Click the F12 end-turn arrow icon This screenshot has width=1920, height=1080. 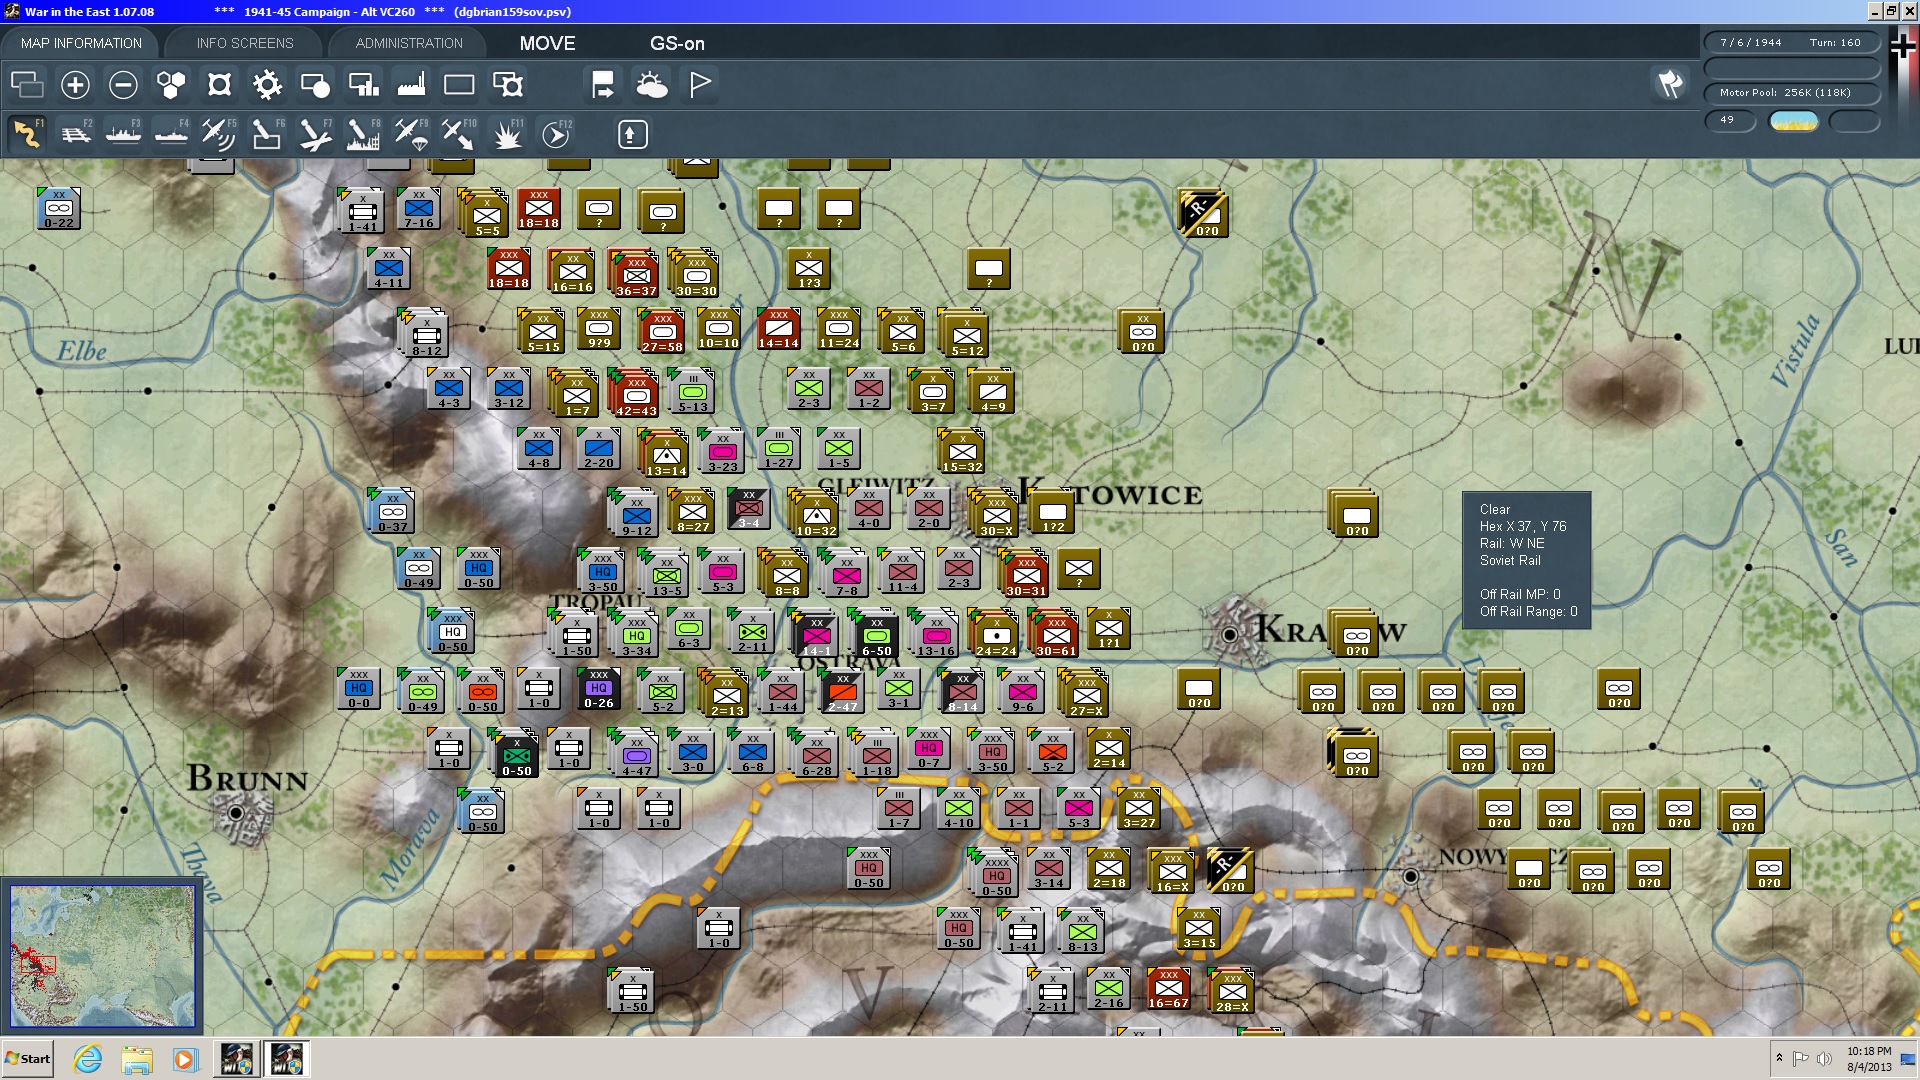point(555,134)
